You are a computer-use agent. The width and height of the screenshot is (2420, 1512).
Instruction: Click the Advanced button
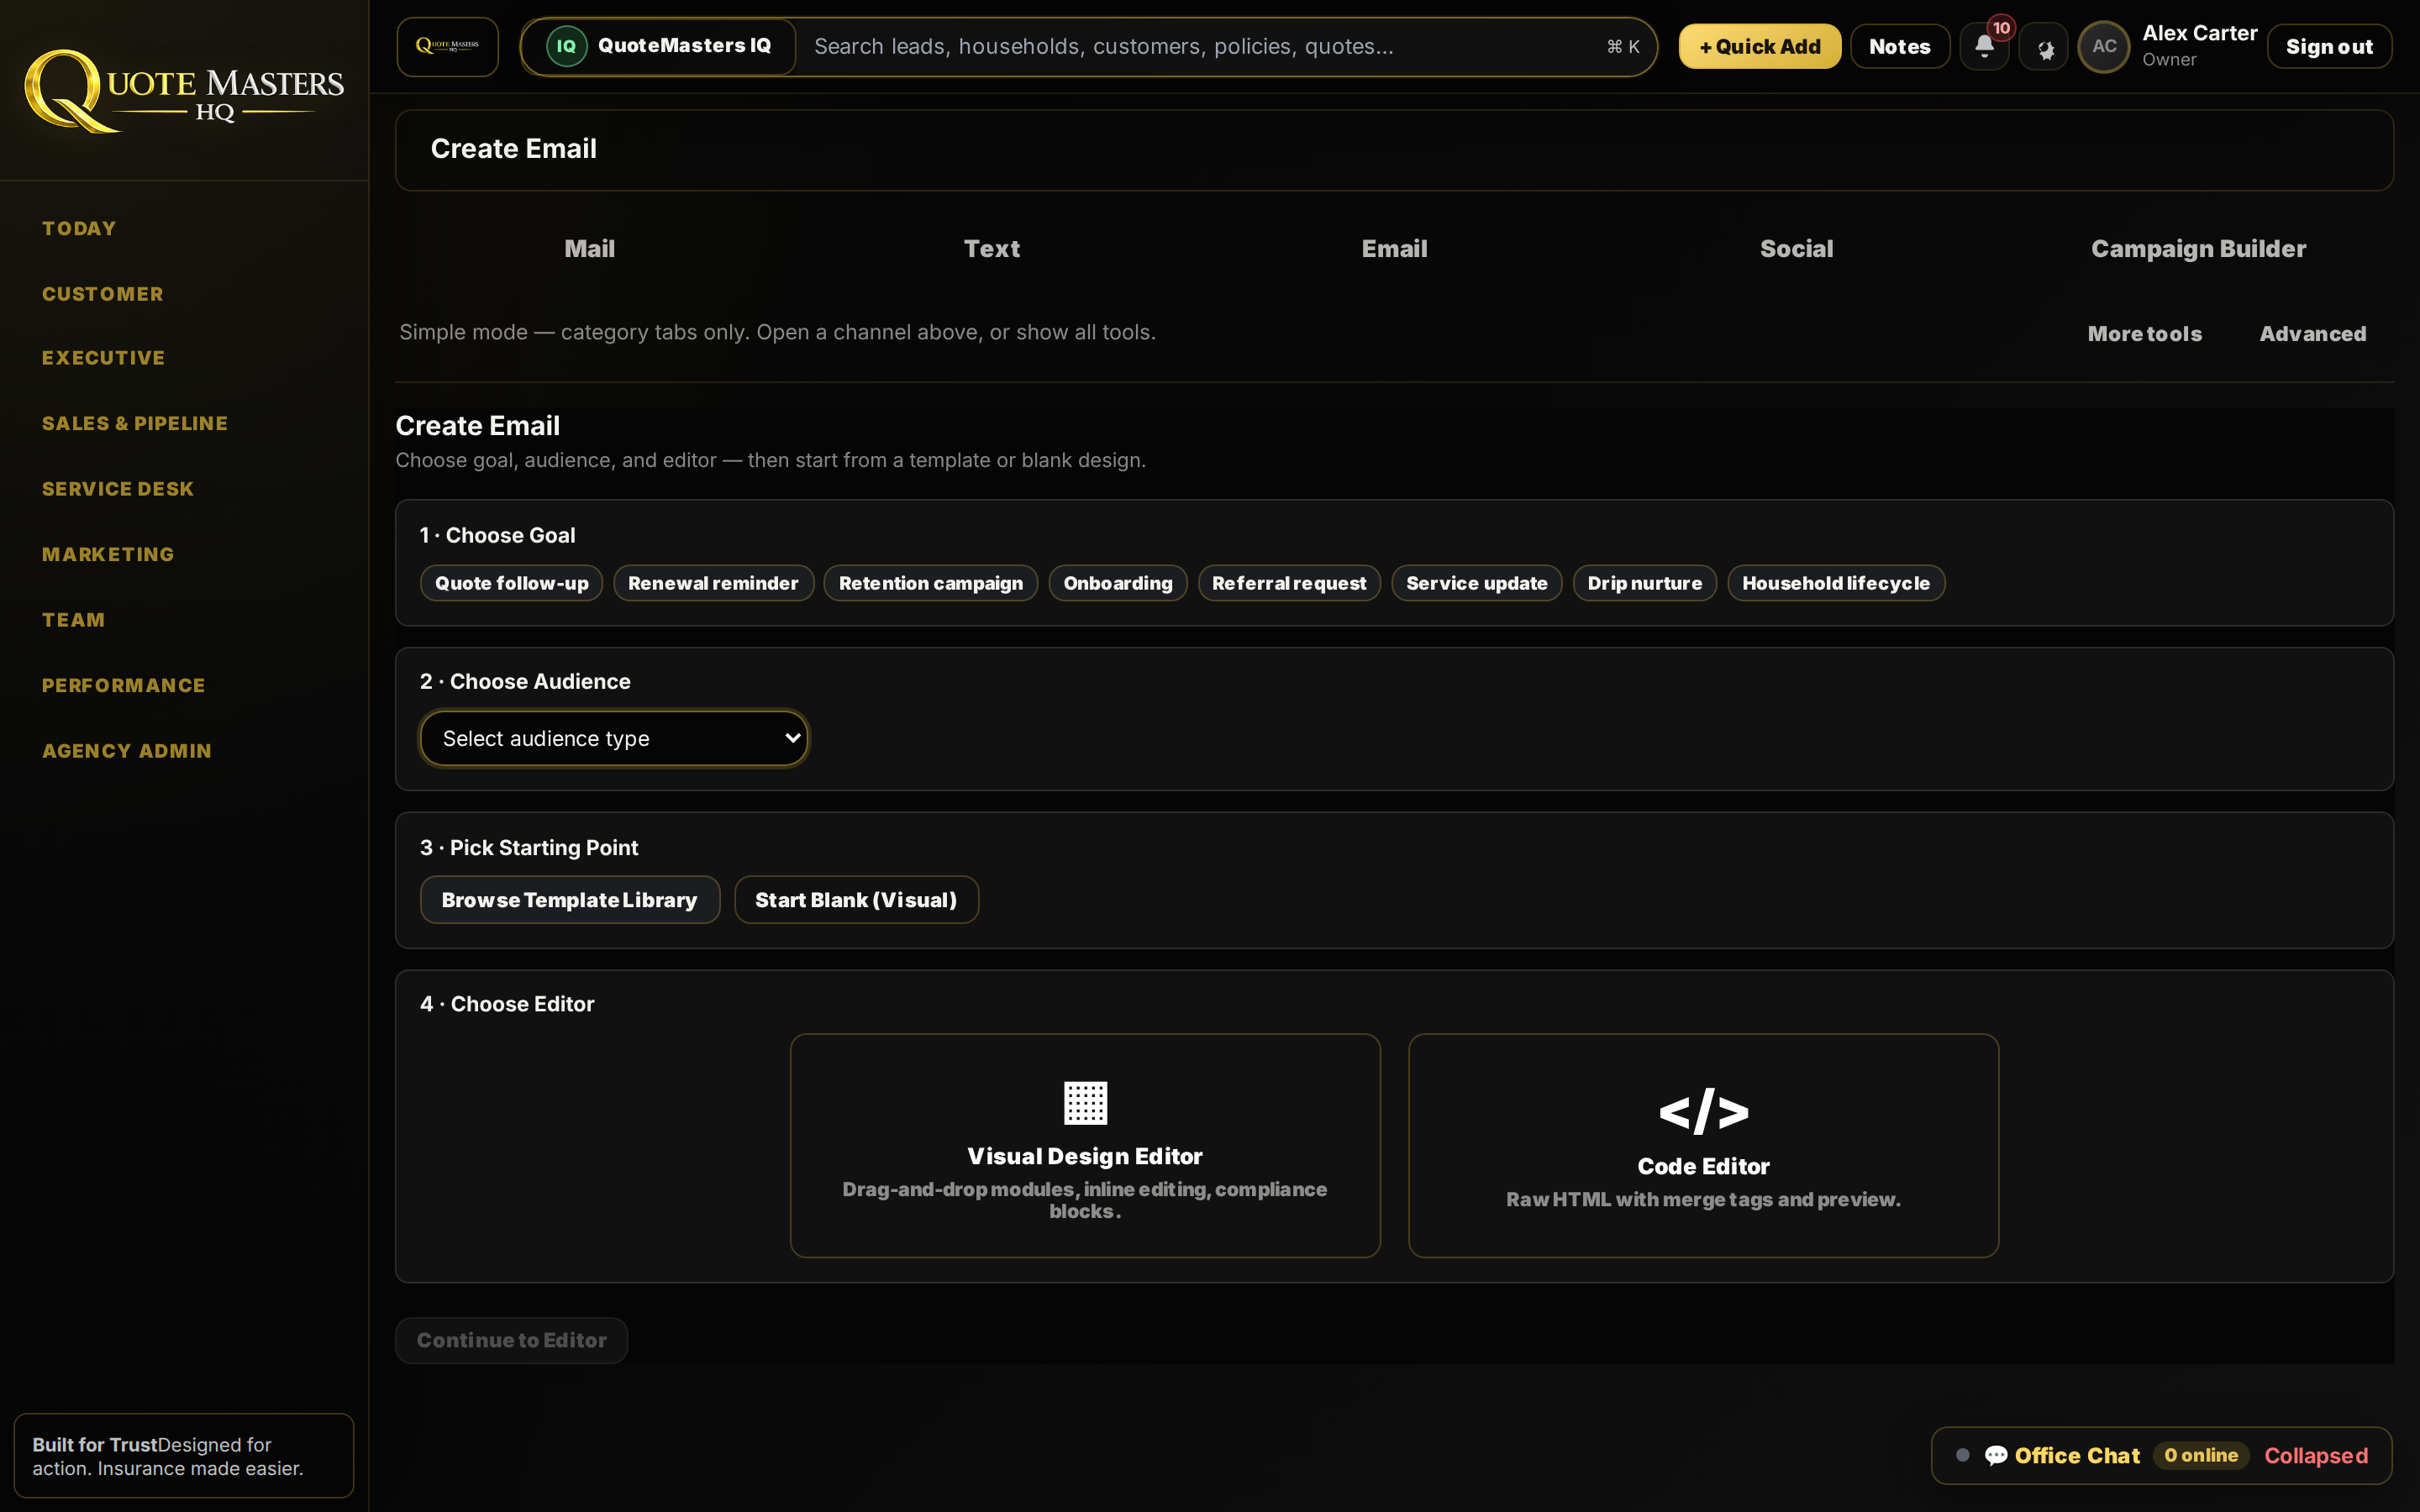[2313, 333]
